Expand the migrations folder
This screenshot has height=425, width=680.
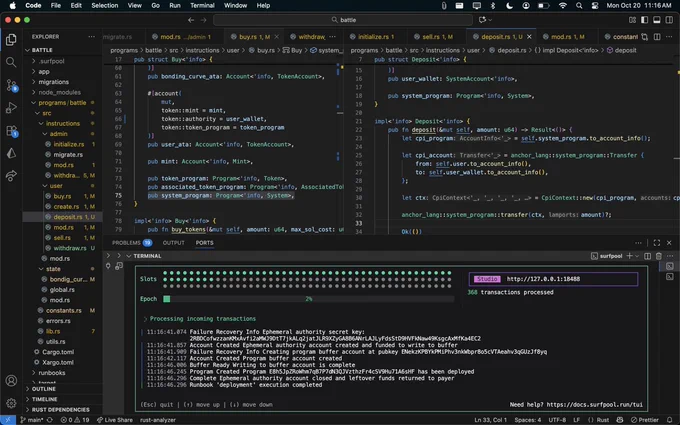[53, 82]
